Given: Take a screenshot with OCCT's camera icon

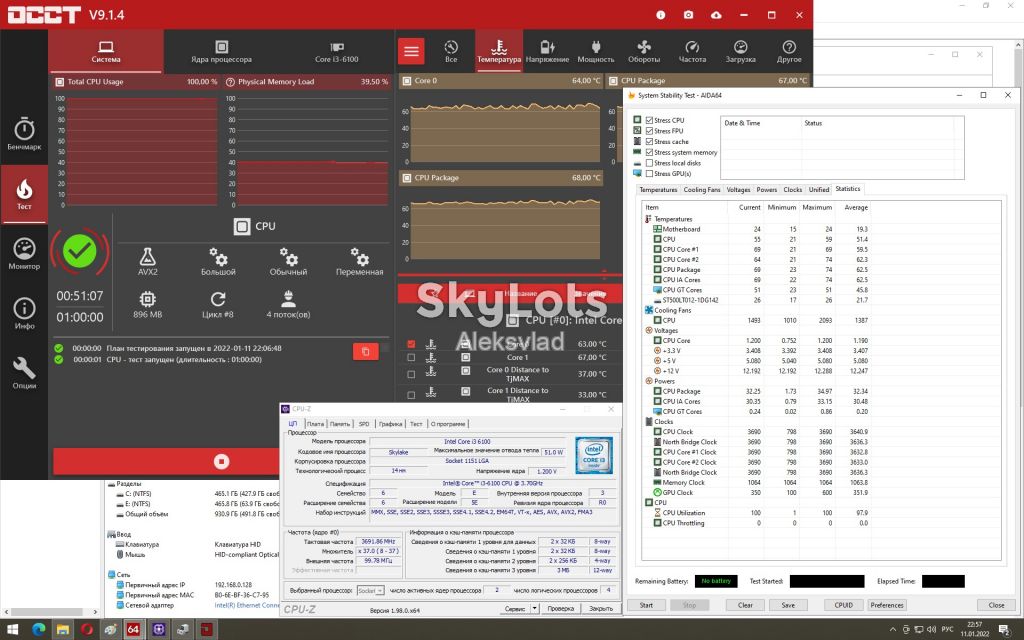Looking at the screenshot, I should pos(688,15).
